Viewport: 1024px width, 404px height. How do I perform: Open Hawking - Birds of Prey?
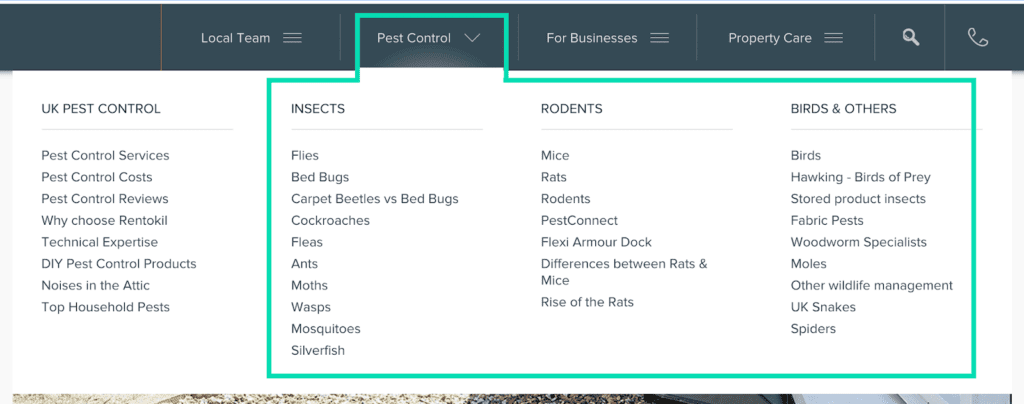click(x=861, y=177)
